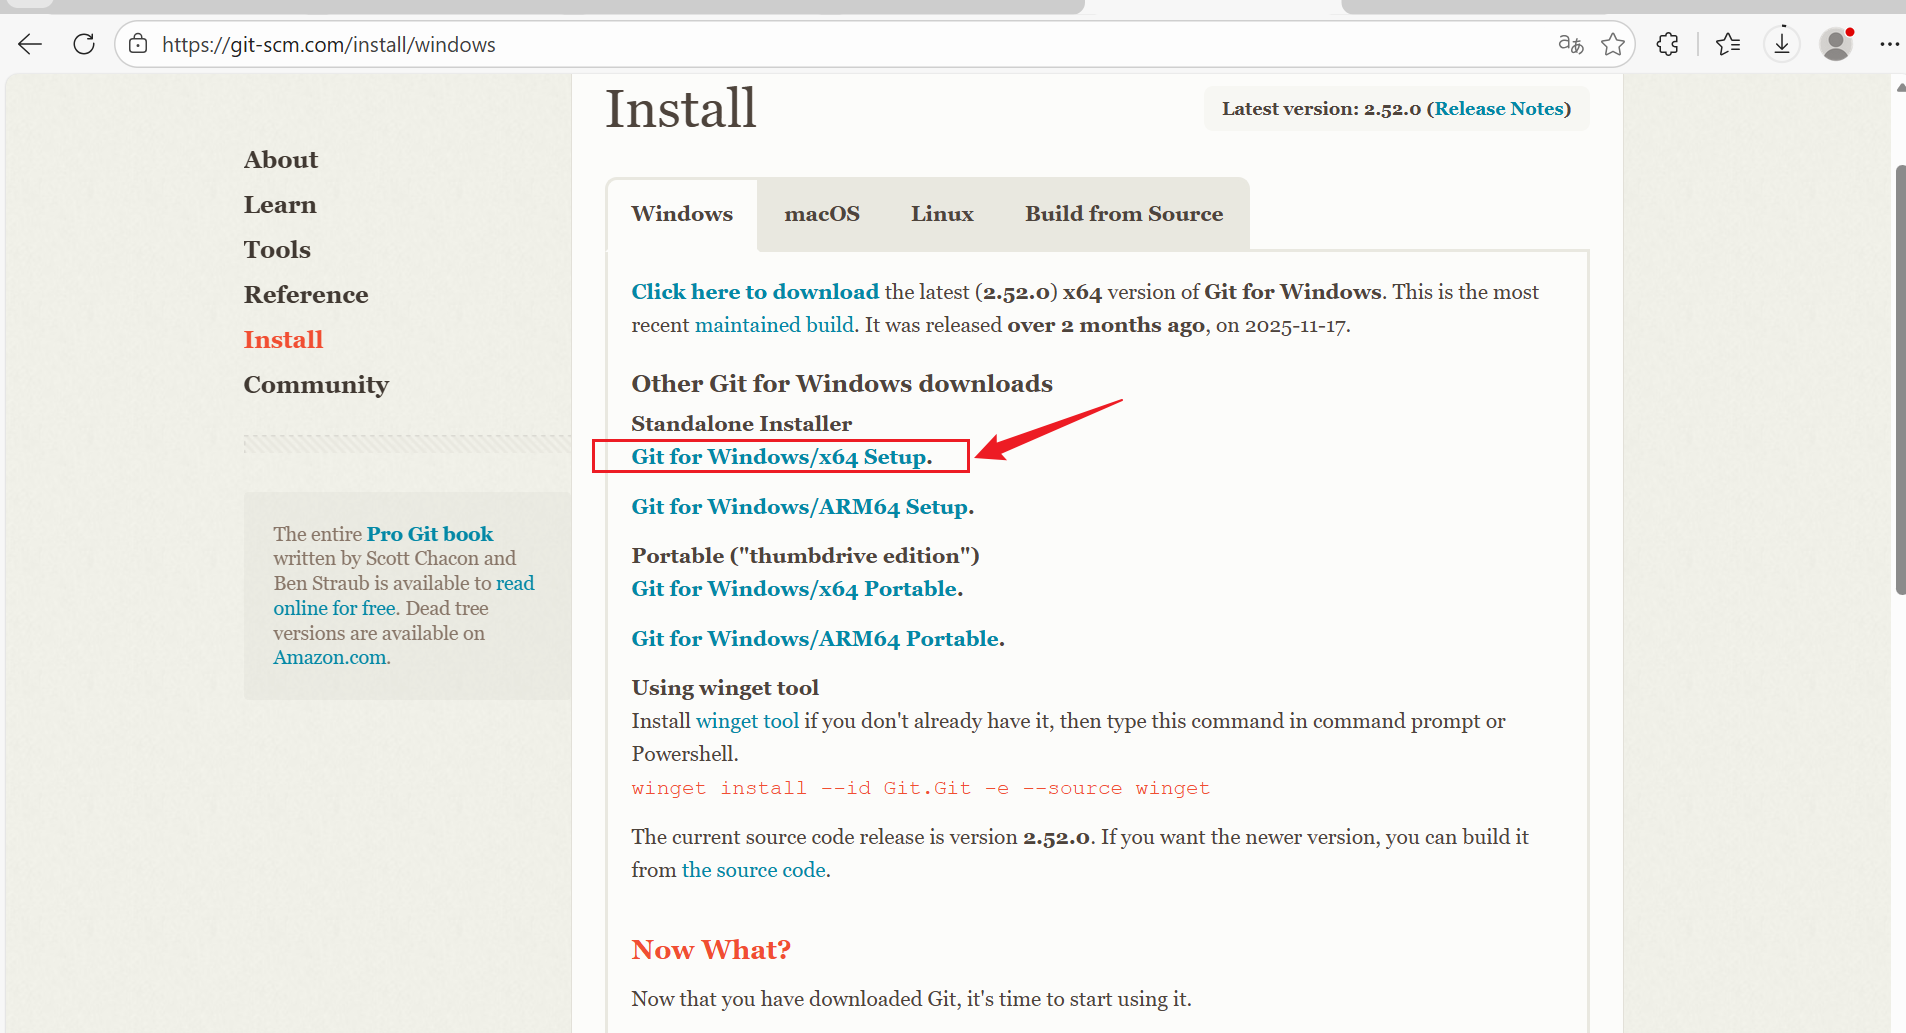Download Git for Windows/x64 Setup
This screenshot has width=1906, height=1033.
click(780, 457)
